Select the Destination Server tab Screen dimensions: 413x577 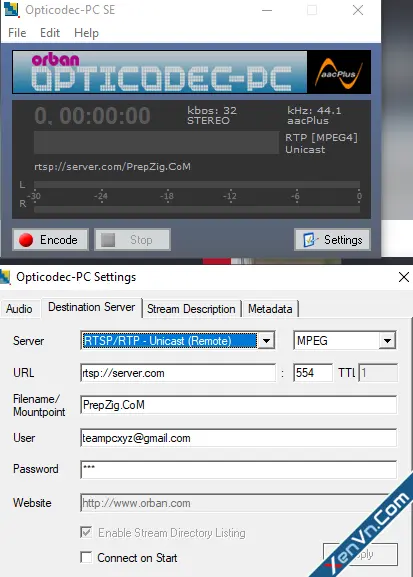click(91, 307)
